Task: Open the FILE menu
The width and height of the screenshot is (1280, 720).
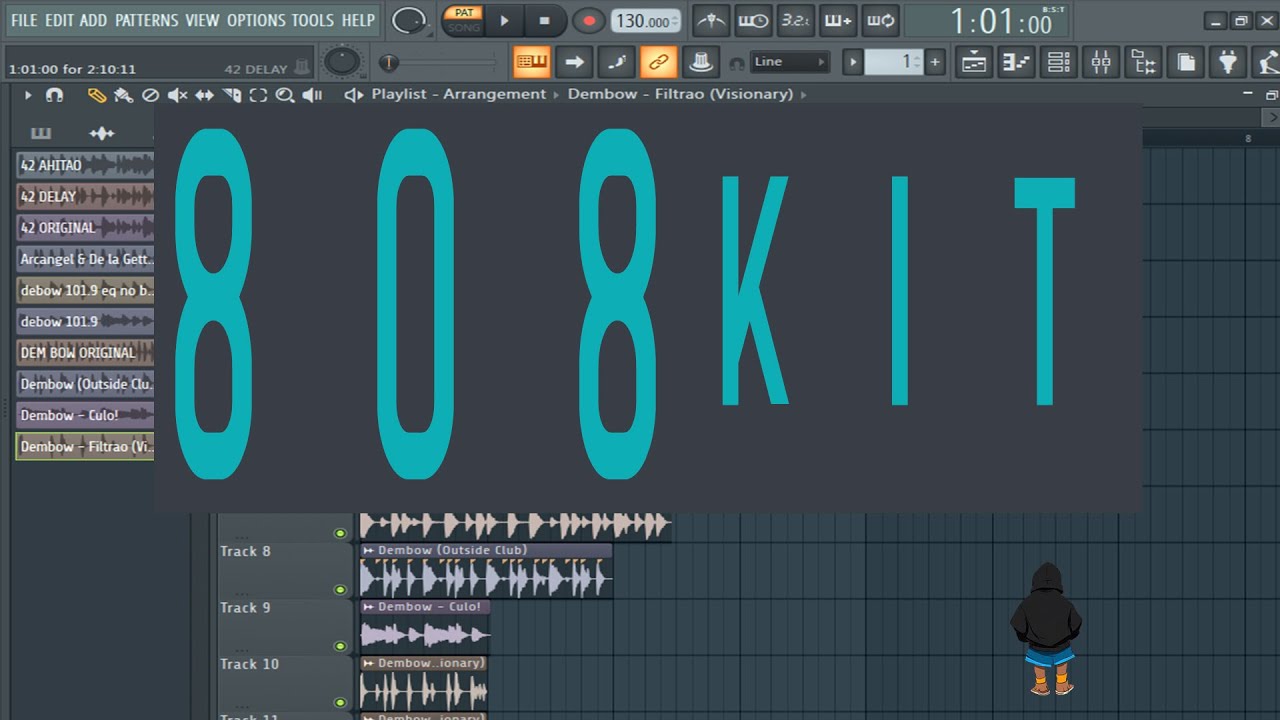Action: click(24, 20)
